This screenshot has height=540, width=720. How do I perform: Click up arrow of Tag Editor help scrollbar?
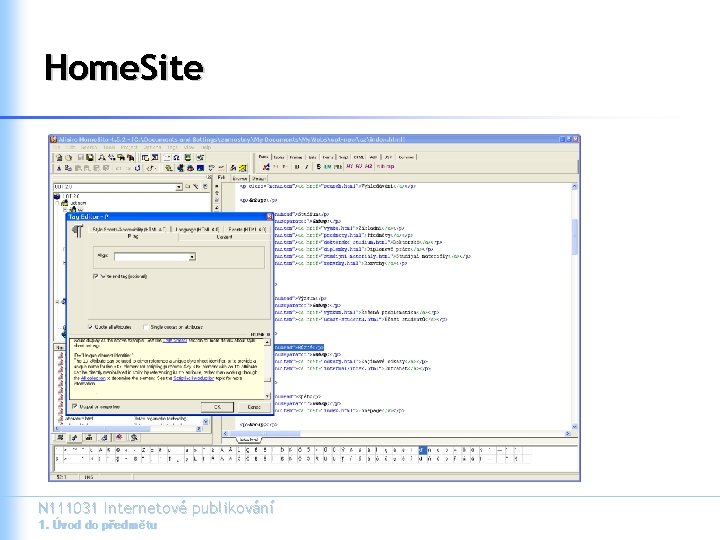pos(267,342)
